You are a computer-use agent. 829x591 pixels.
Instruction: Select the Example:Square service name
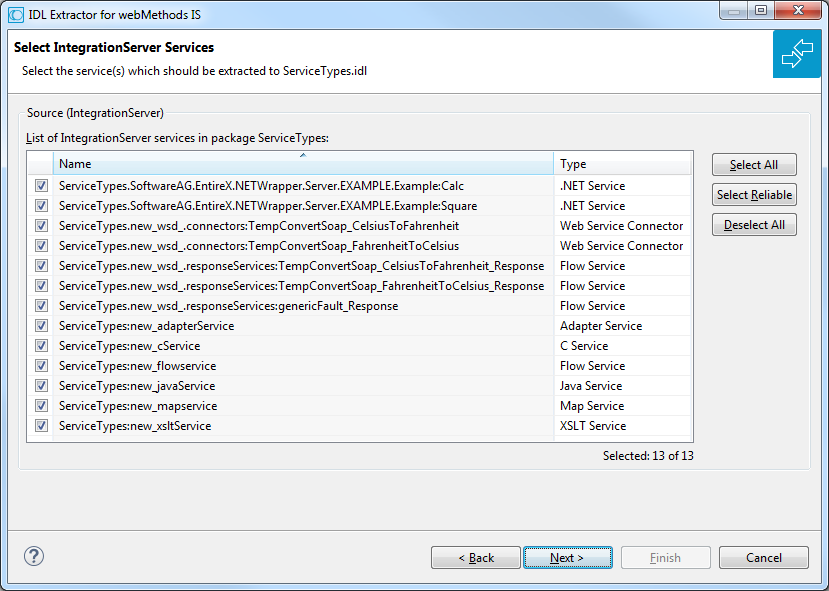pyautogui.click(x=268, y=206)
